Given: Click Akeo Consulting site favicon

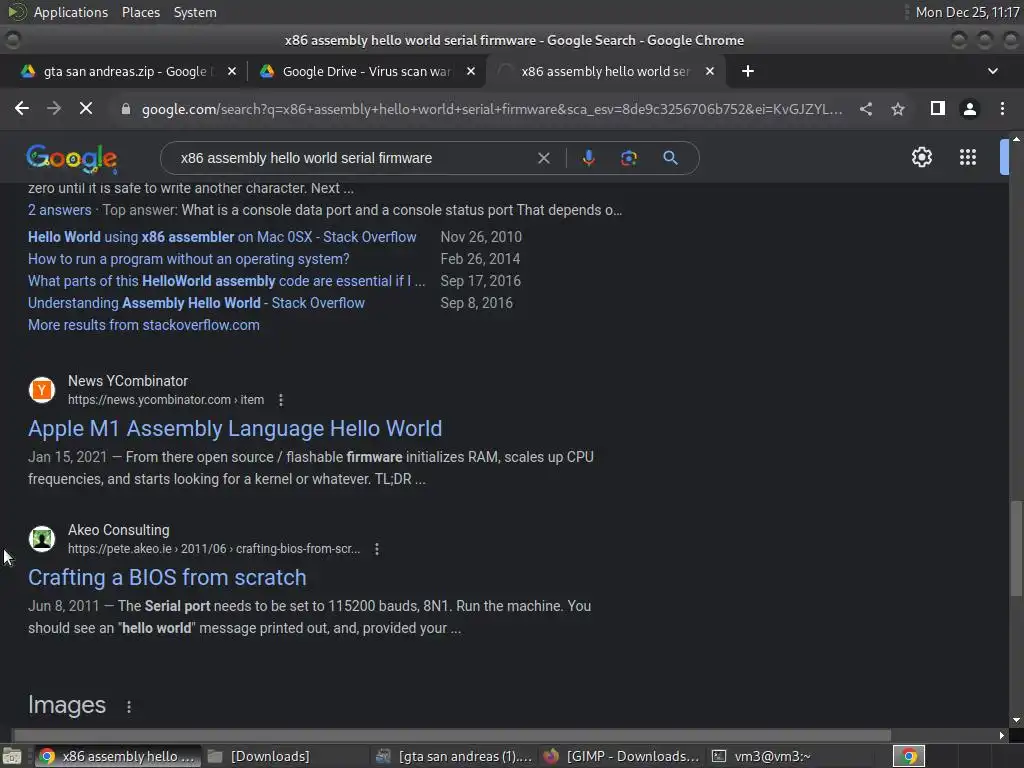Looking at the screenshot, I should coord(42,539).
